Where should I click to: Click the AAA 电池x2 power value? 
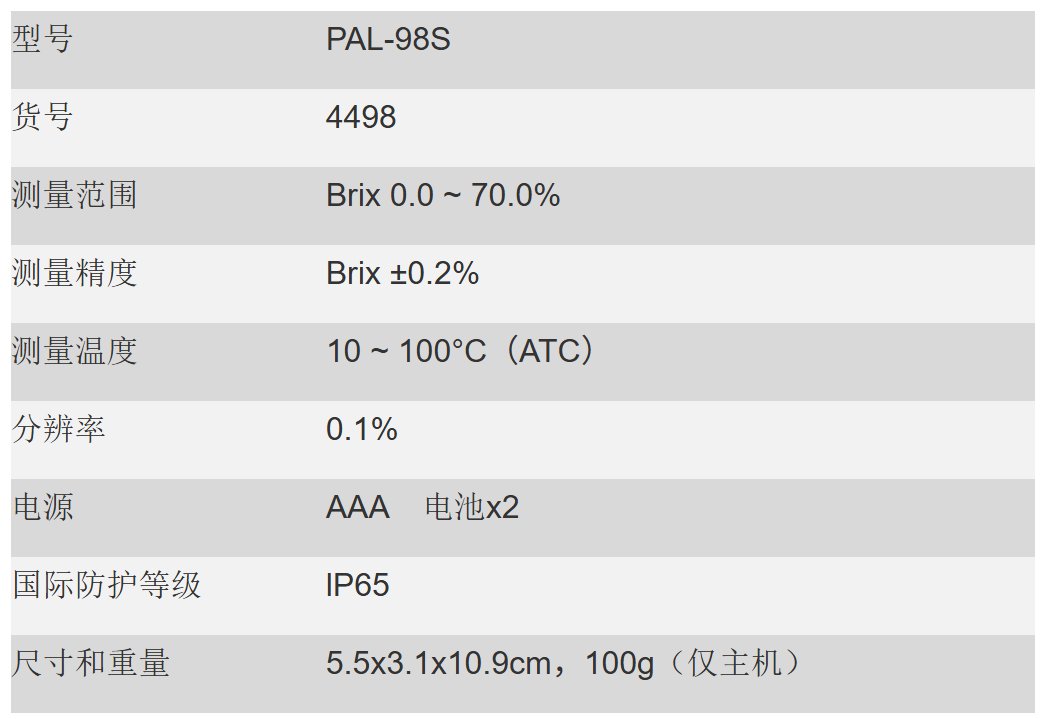(422, 508)
